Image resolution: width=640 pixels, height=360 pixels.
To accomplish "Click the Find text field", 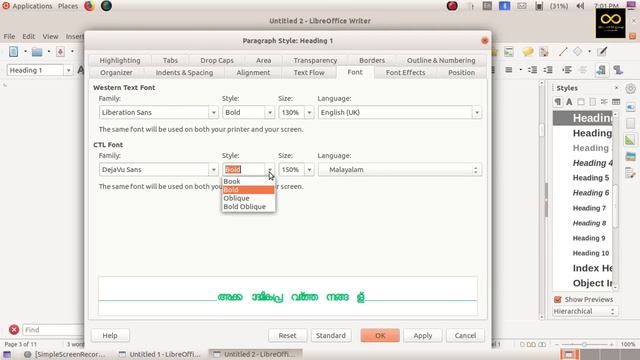I will [53, 329].
